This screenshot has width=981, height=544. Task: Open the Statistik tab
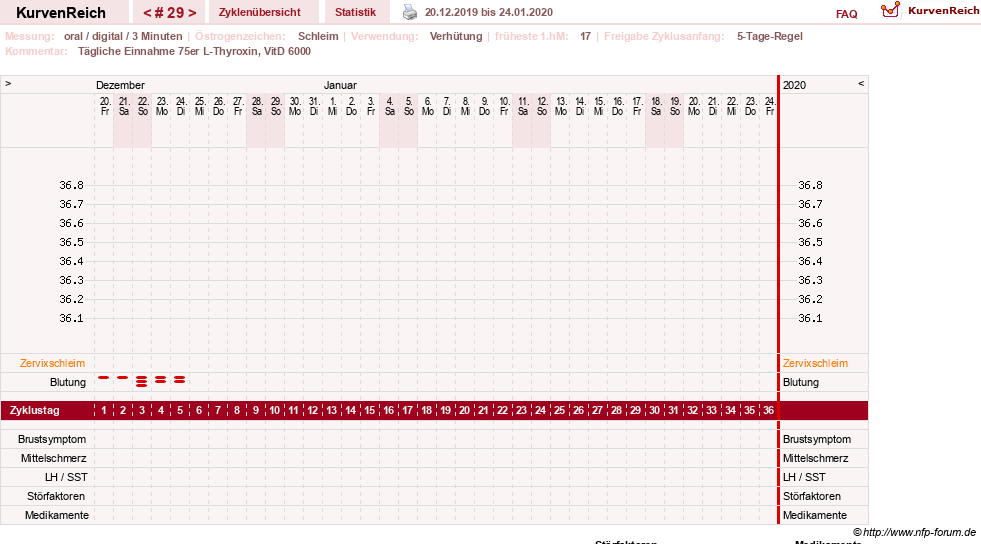(355, 12)
